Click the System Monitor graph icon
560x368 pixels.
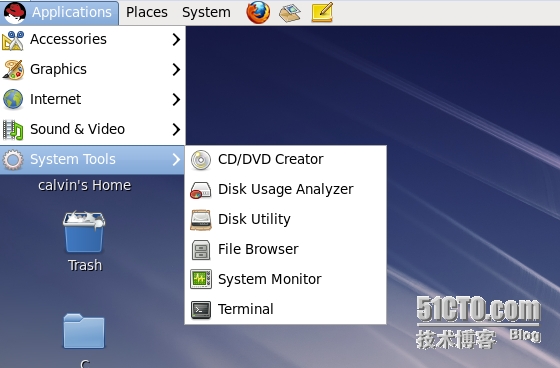[x=201, y=279]
